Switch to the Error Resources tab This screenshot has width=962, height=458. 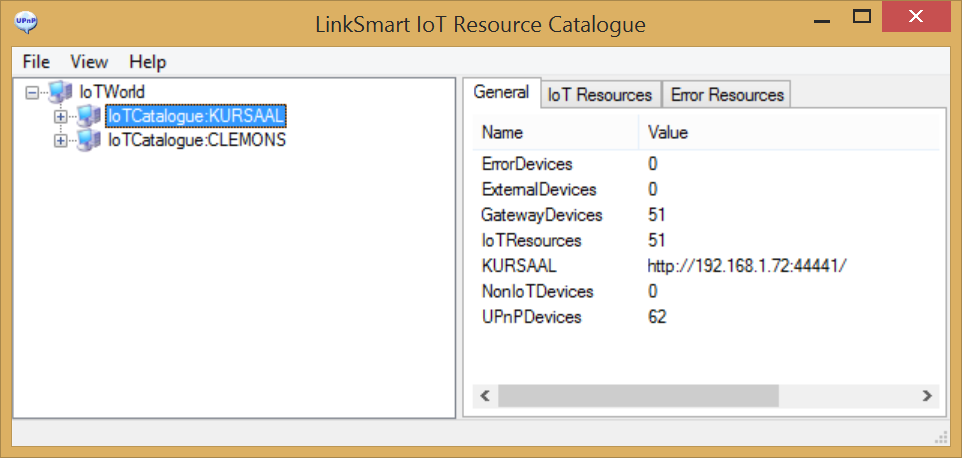click(727, 95)
